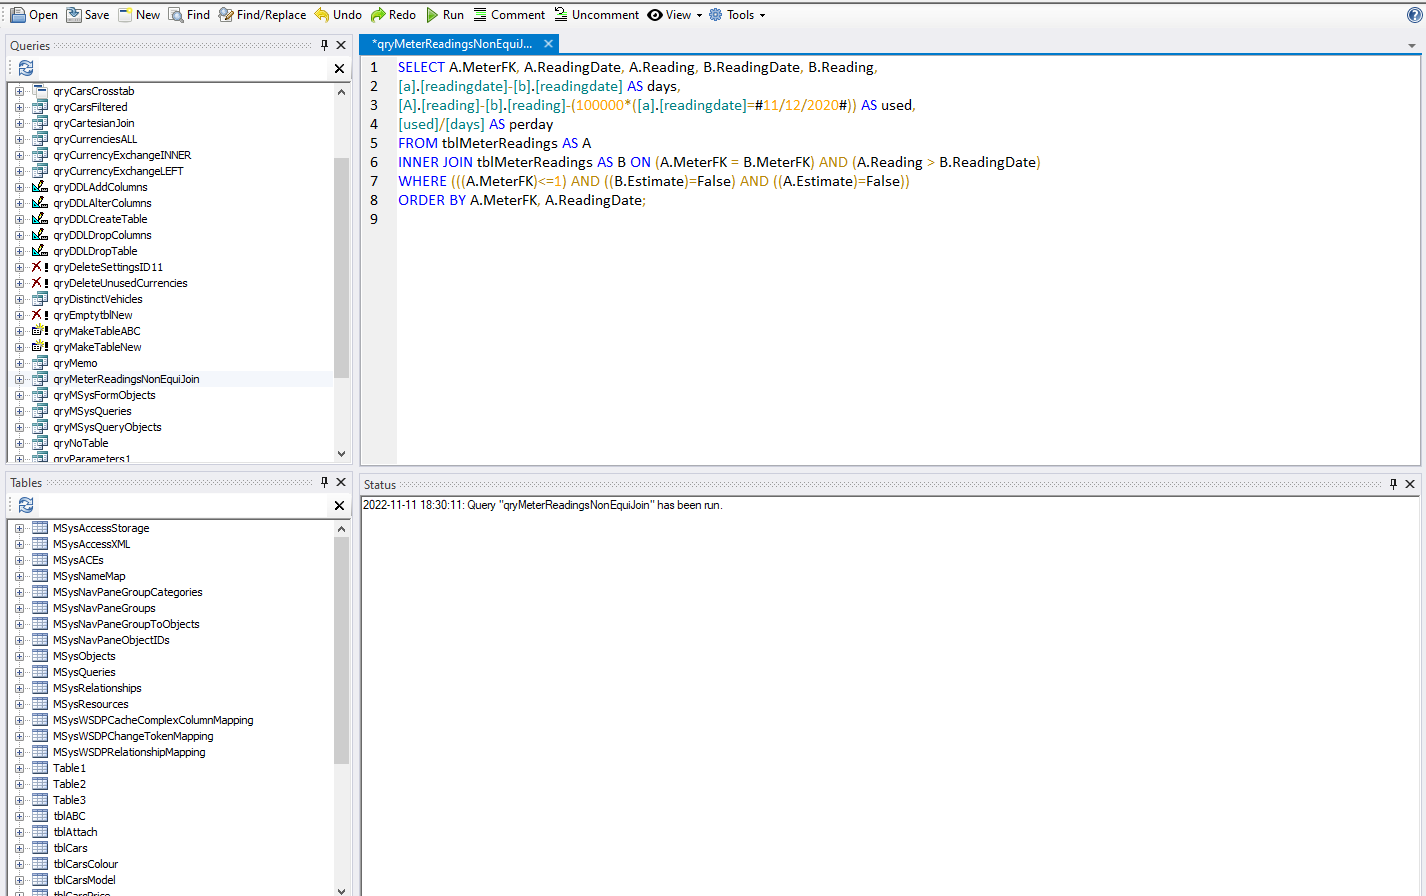1426x896 pixels.
Task: Expand the qryDeleteSettingsID11 node
Action: click(x=19, y=267)
